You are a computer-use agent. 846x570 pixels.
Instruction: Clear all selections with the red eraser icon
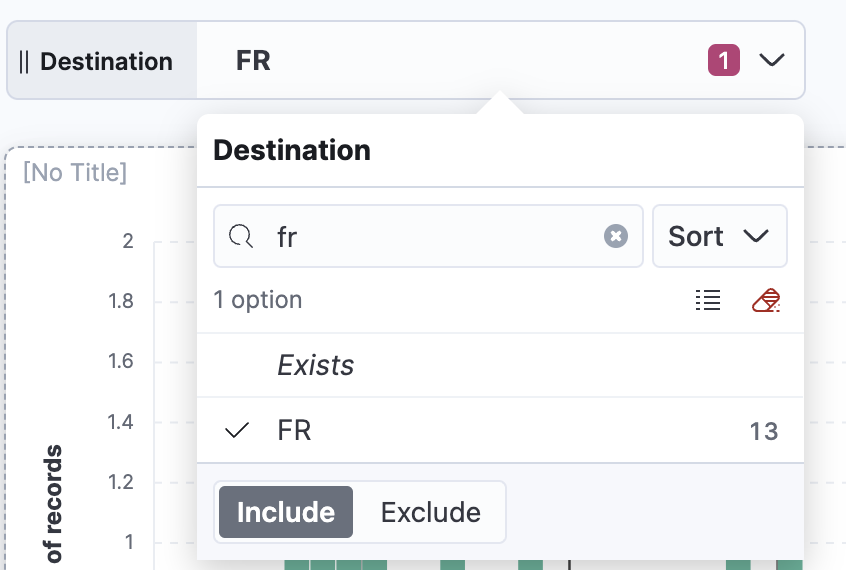[x=766, y=300]
